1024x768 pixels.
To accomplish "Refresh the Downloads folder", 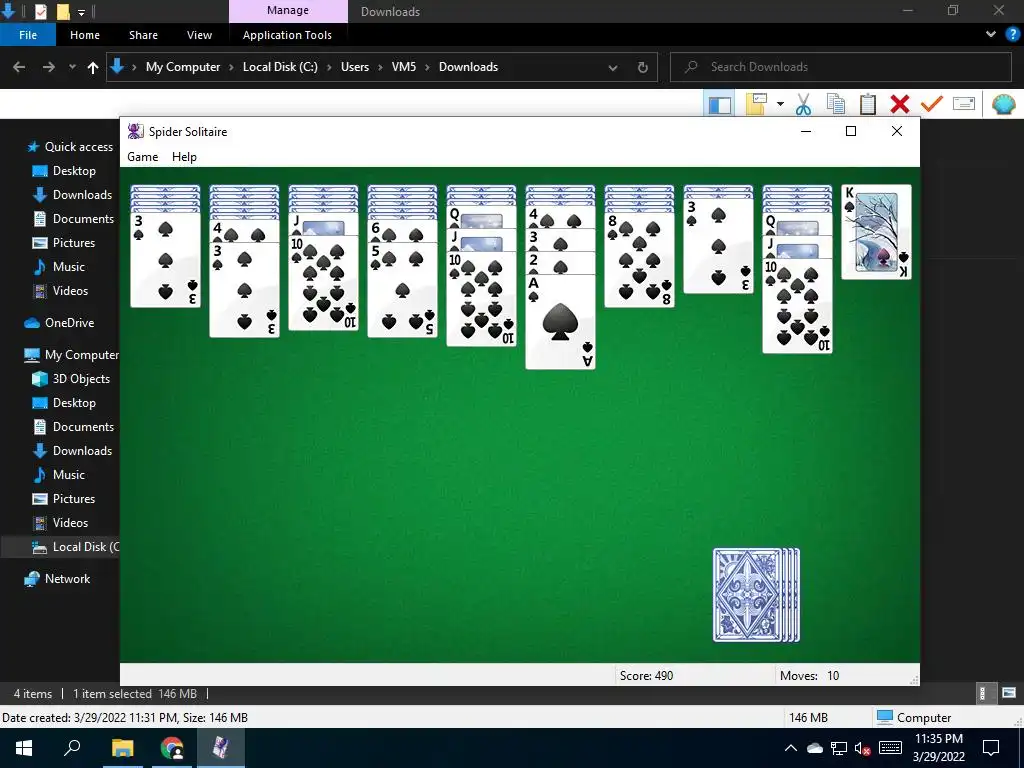I will pos(643,67).
